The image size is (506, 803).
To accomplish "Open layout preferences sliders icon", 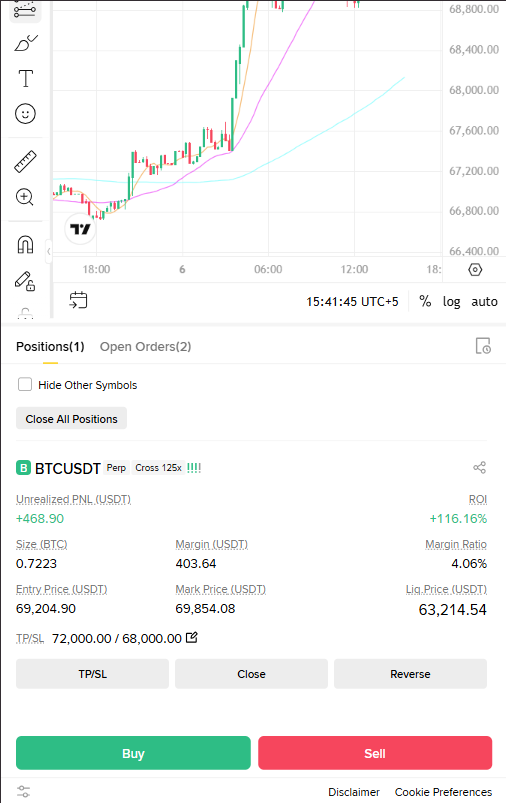I will (24, 791).
